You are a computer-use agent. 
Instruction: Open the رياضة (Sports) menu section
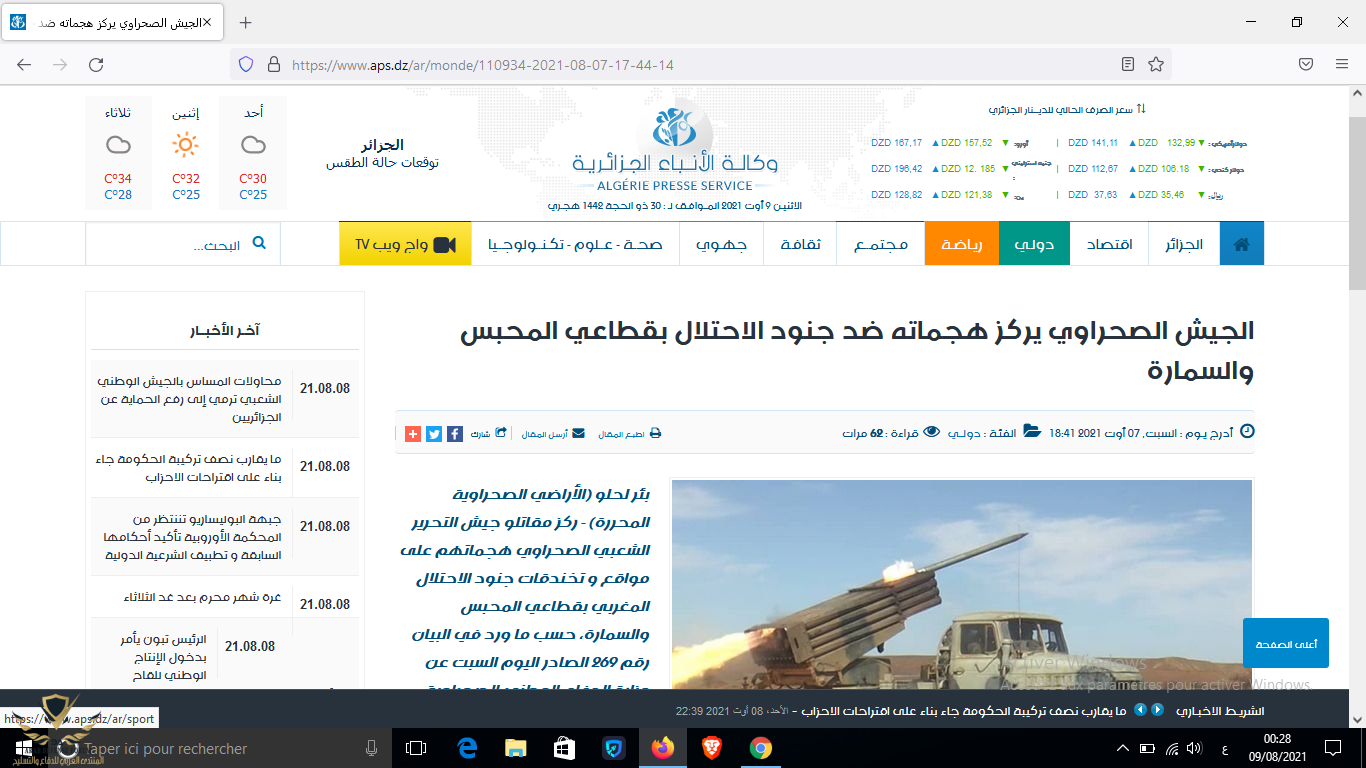(x=962, y=244)
